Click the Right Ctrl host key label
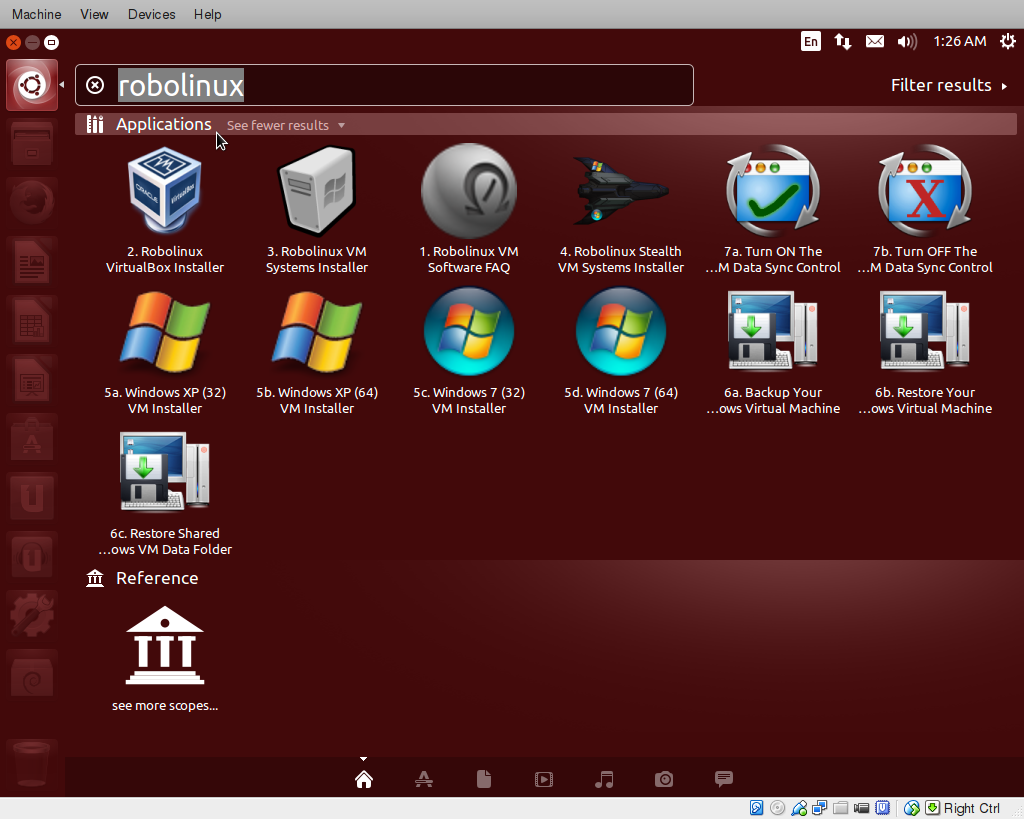 (972, 809)
